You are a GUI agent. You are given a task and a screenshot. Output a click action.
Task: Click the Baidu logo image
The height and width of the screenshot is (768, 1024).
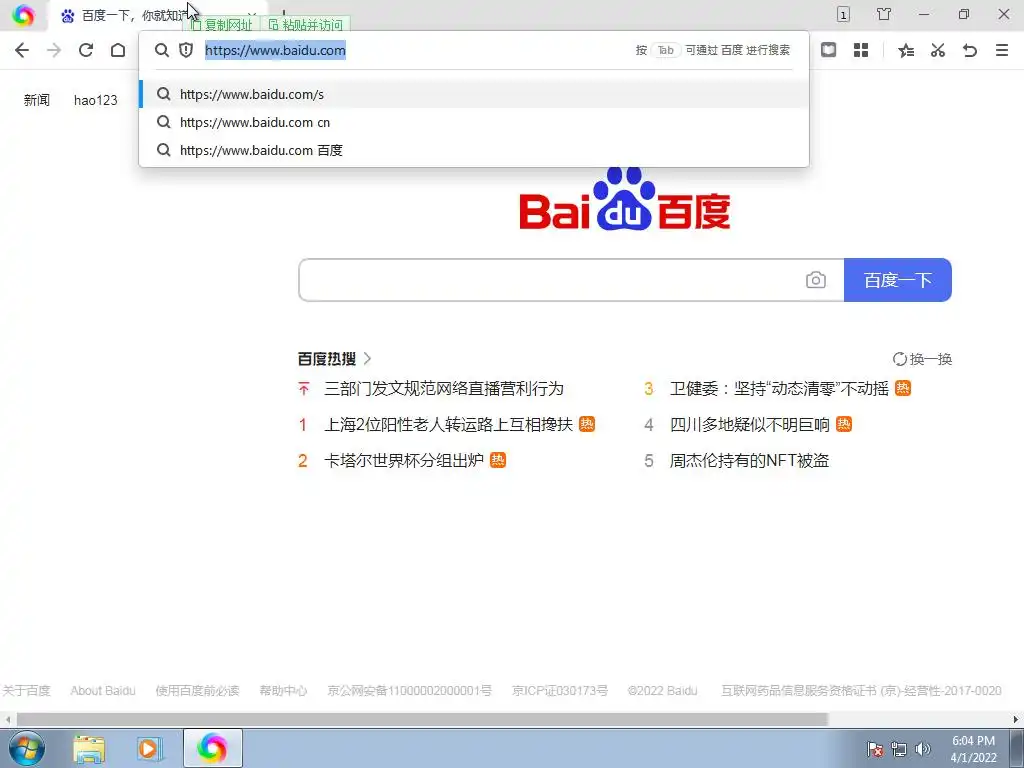(x=624, y=199)
